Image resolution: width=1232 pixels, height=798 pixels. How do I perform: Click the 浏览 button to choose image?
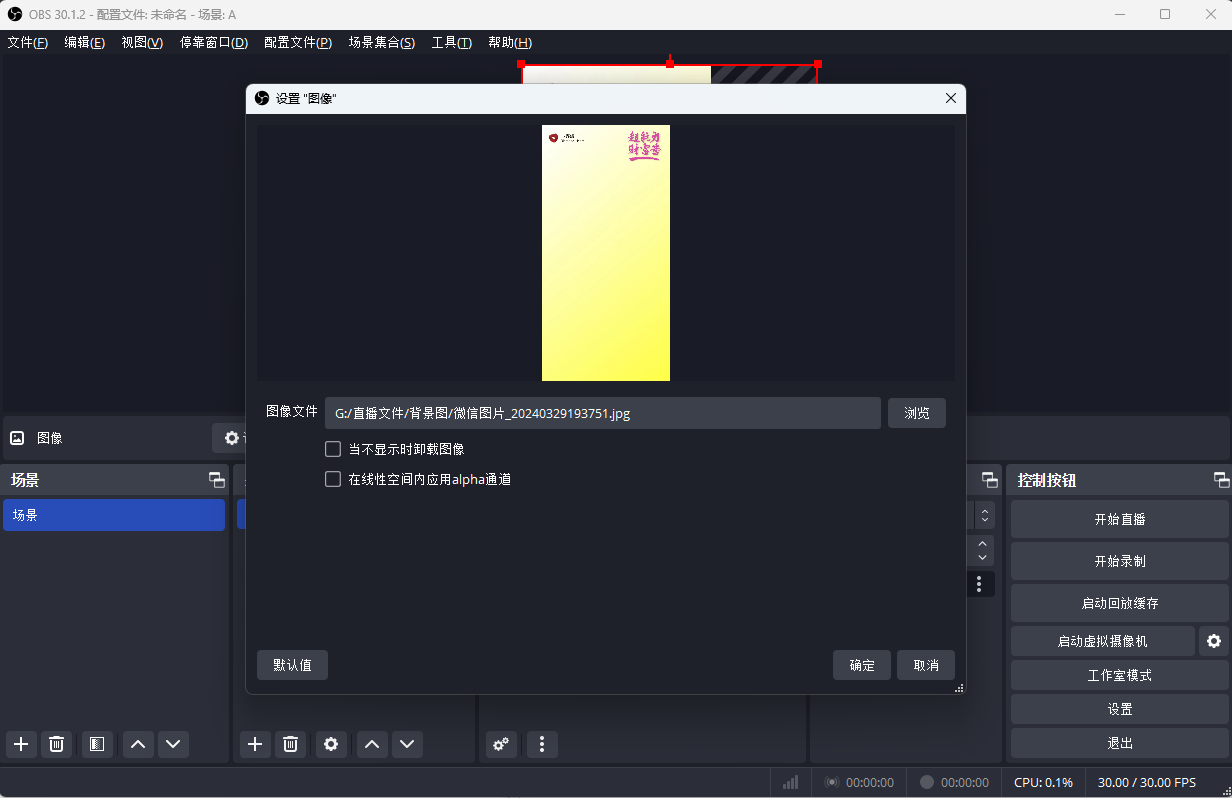916,412
